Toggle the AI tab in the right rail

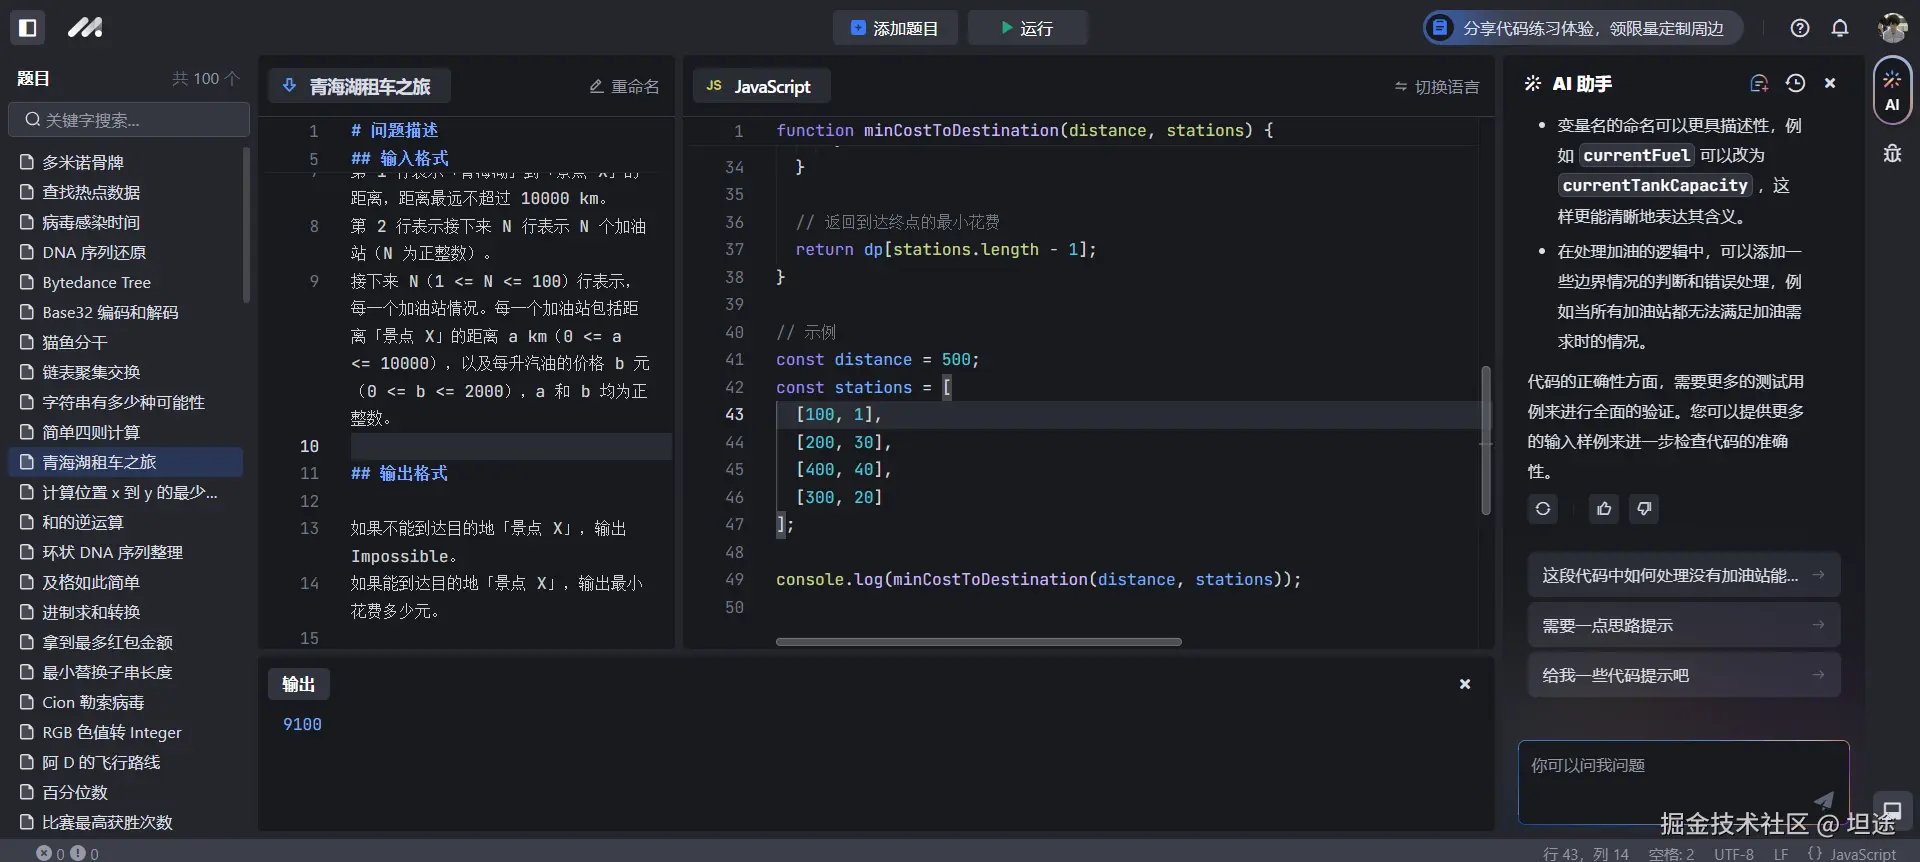click(1892, 92)
